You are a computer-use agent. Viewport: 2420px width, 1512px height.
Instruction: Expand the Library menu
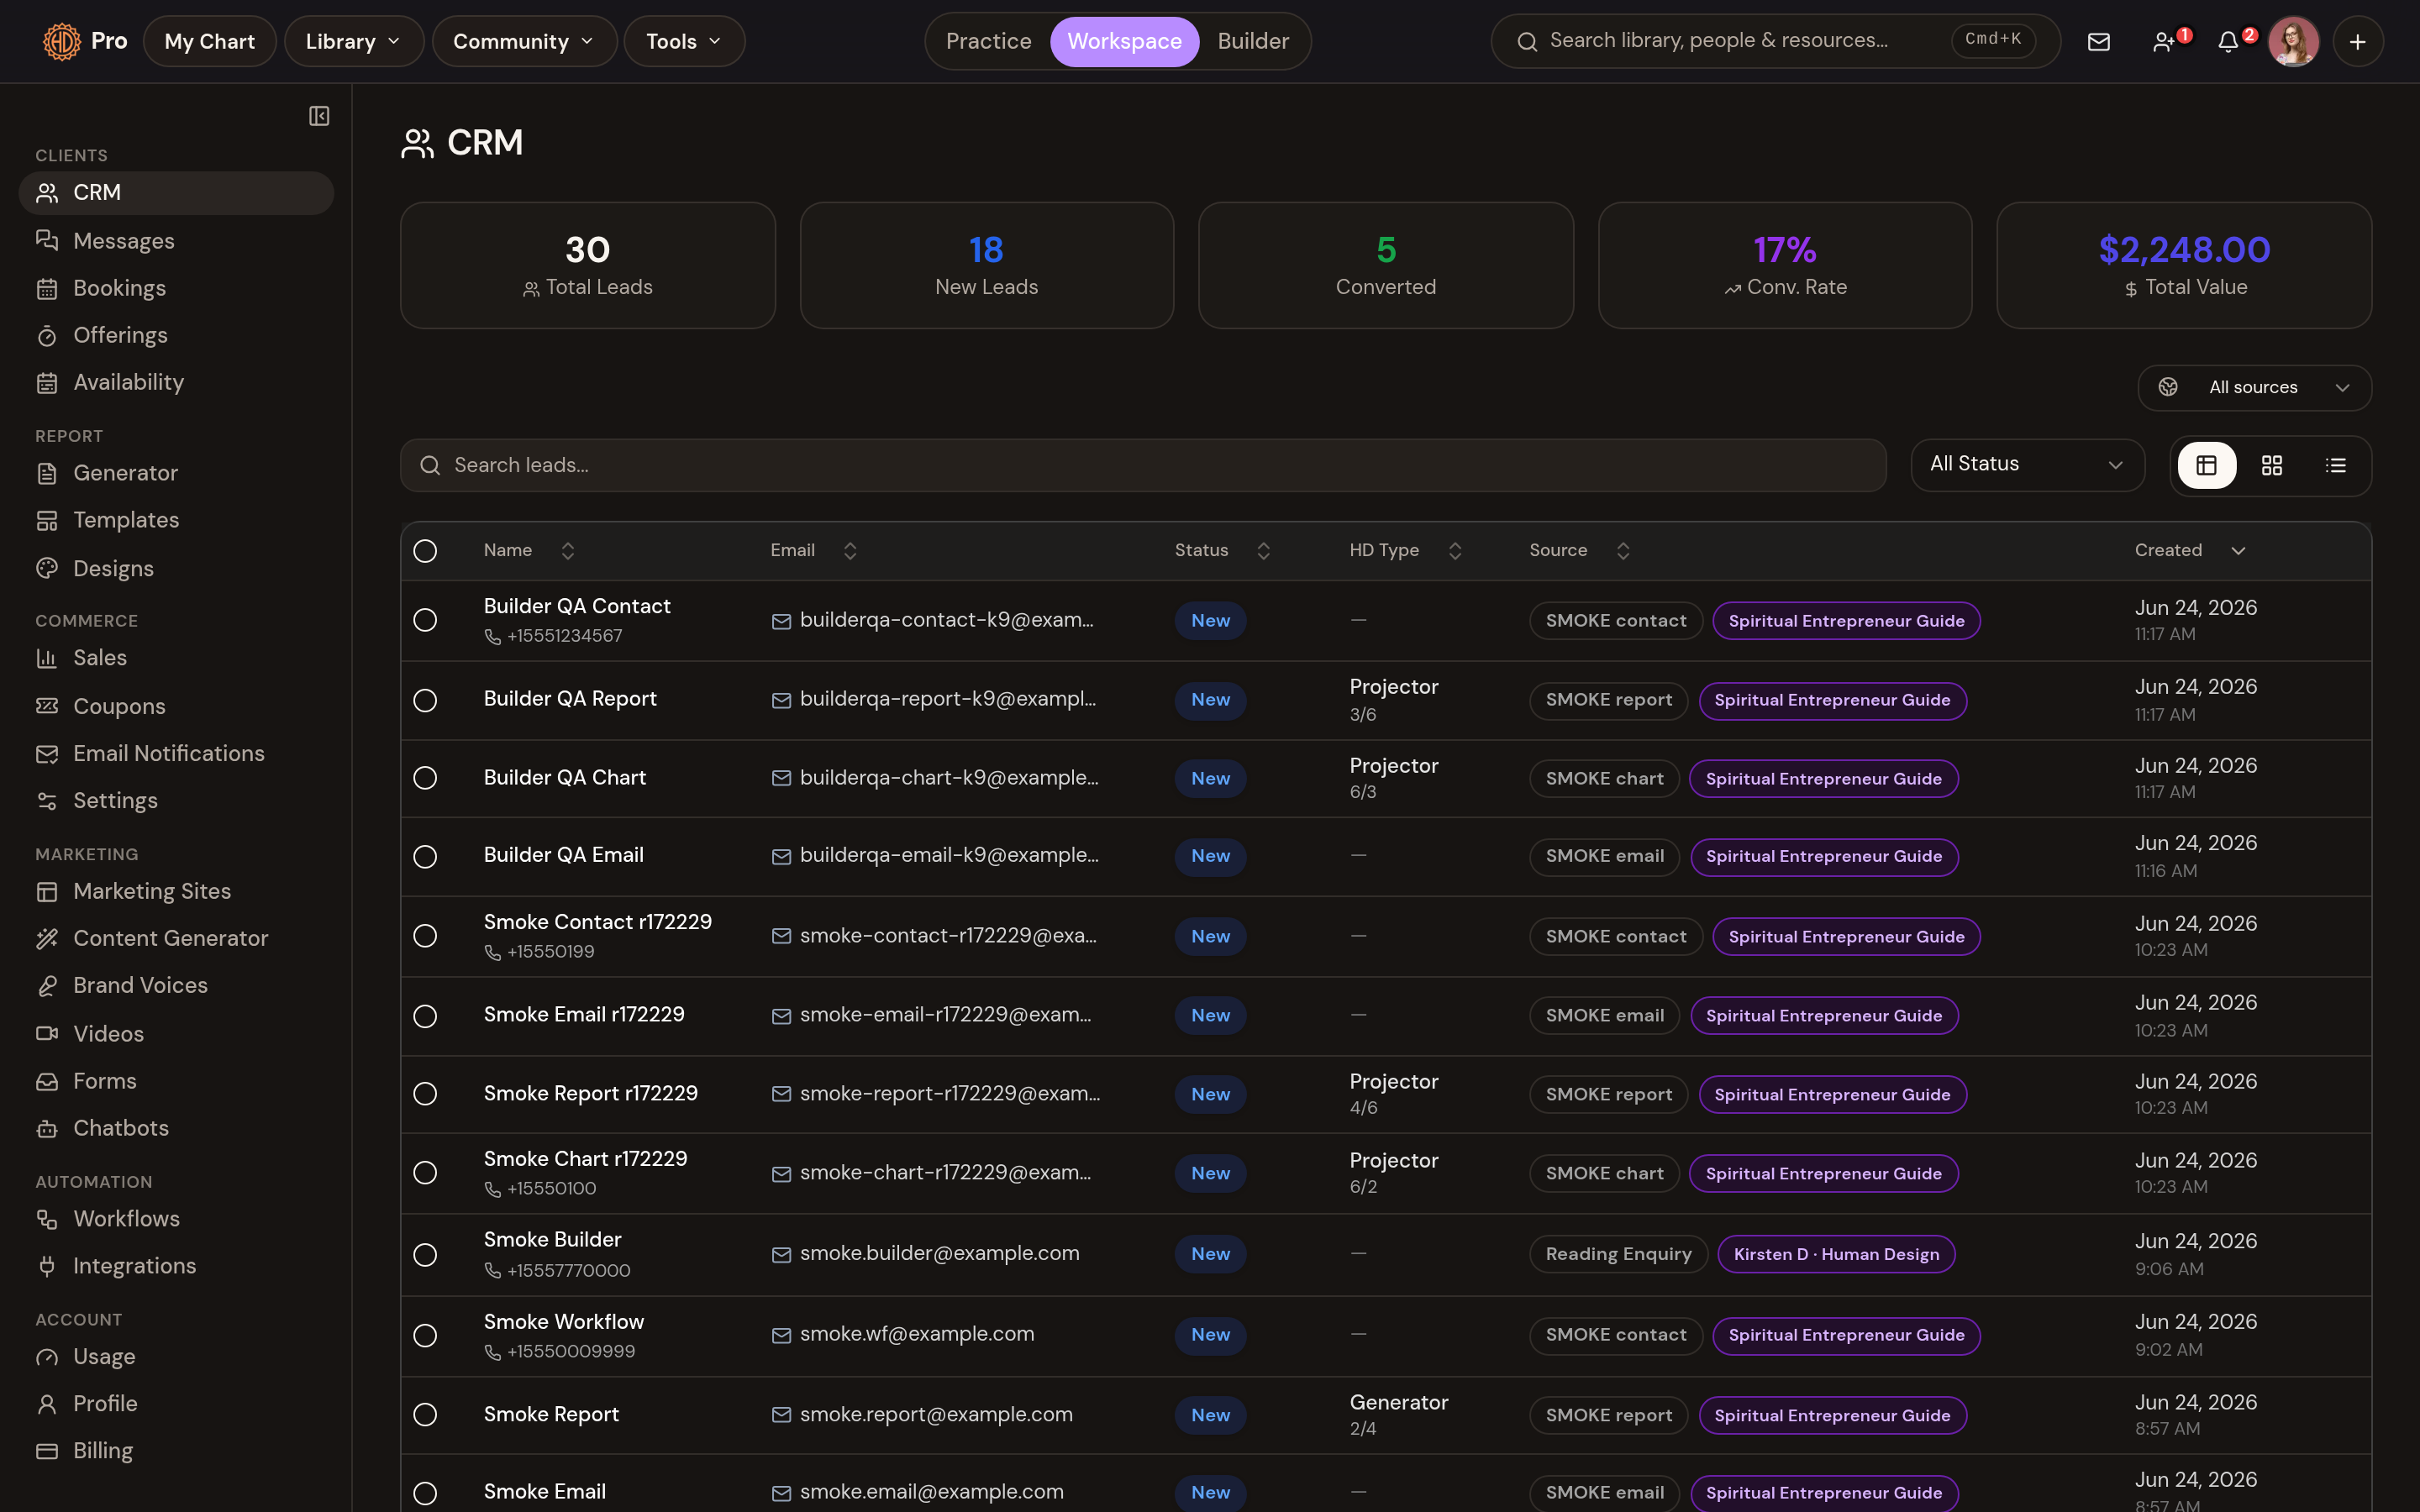tap(353, 41)
